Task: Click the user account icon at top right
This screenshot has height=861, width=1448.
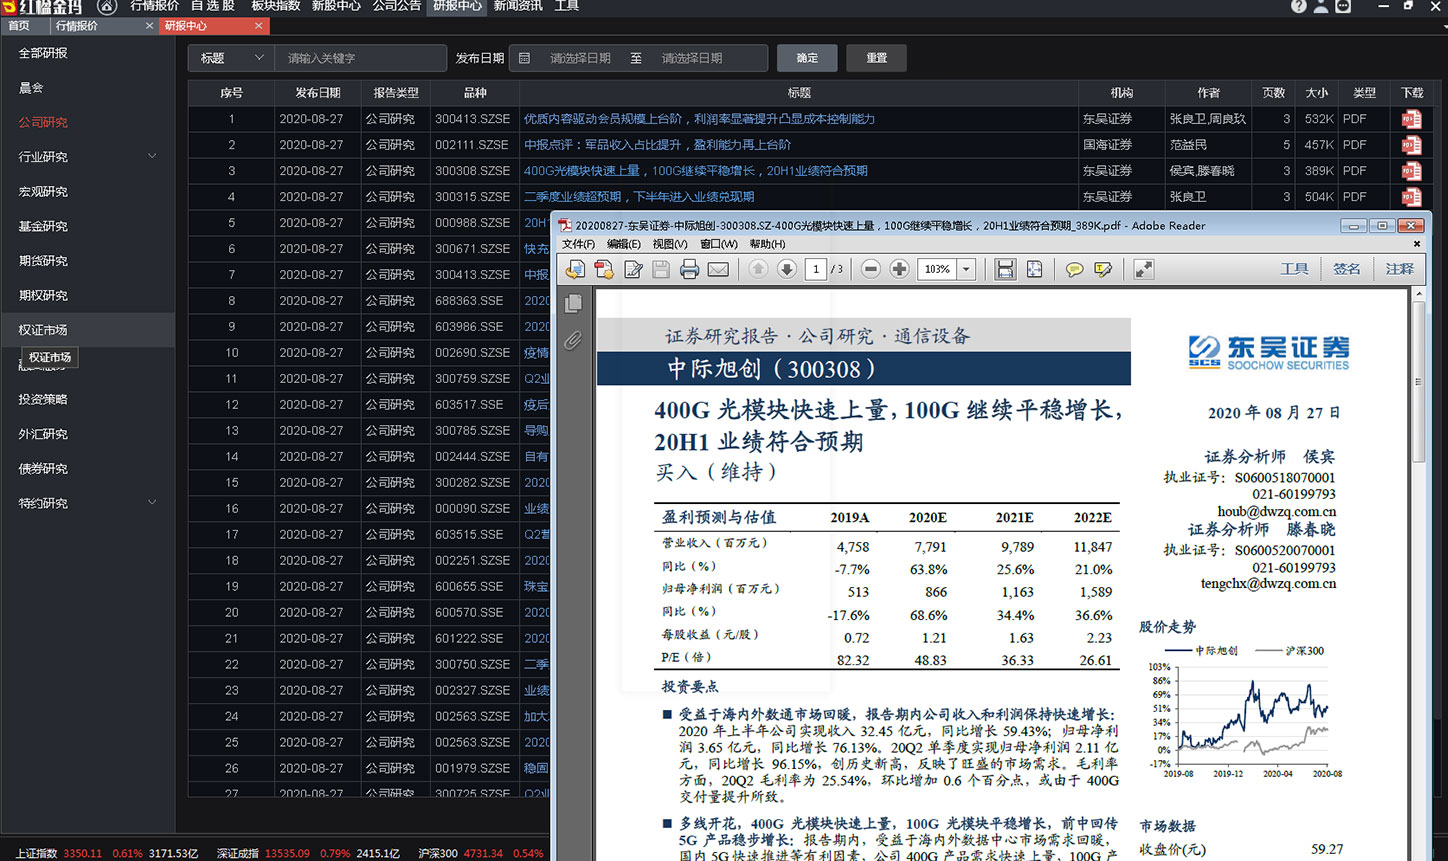Action: coord(1321,6)
